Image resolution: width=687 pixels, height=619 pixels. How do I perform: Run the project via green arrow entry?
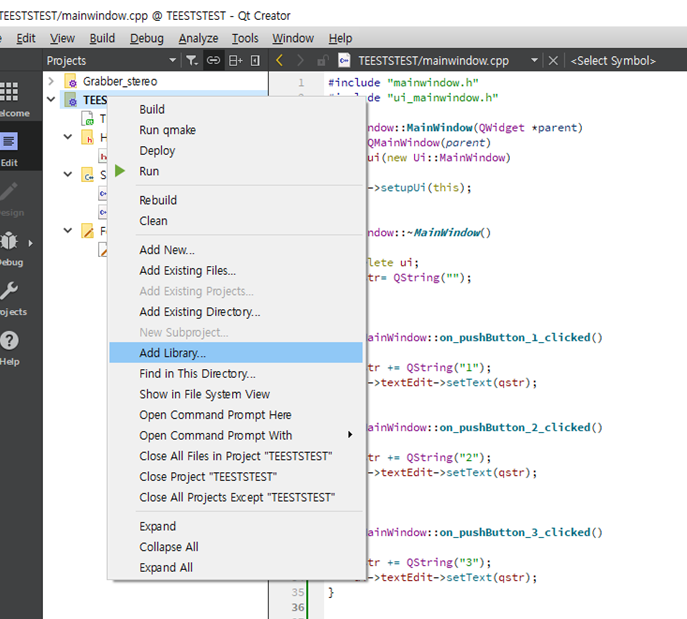149,171
